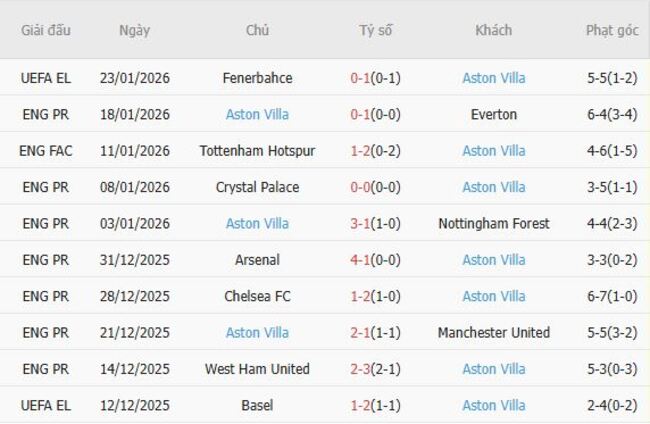This screenshot has height=424, width=650.
Task: Select the Chelsea FC team name
Action: pos(257,296)
